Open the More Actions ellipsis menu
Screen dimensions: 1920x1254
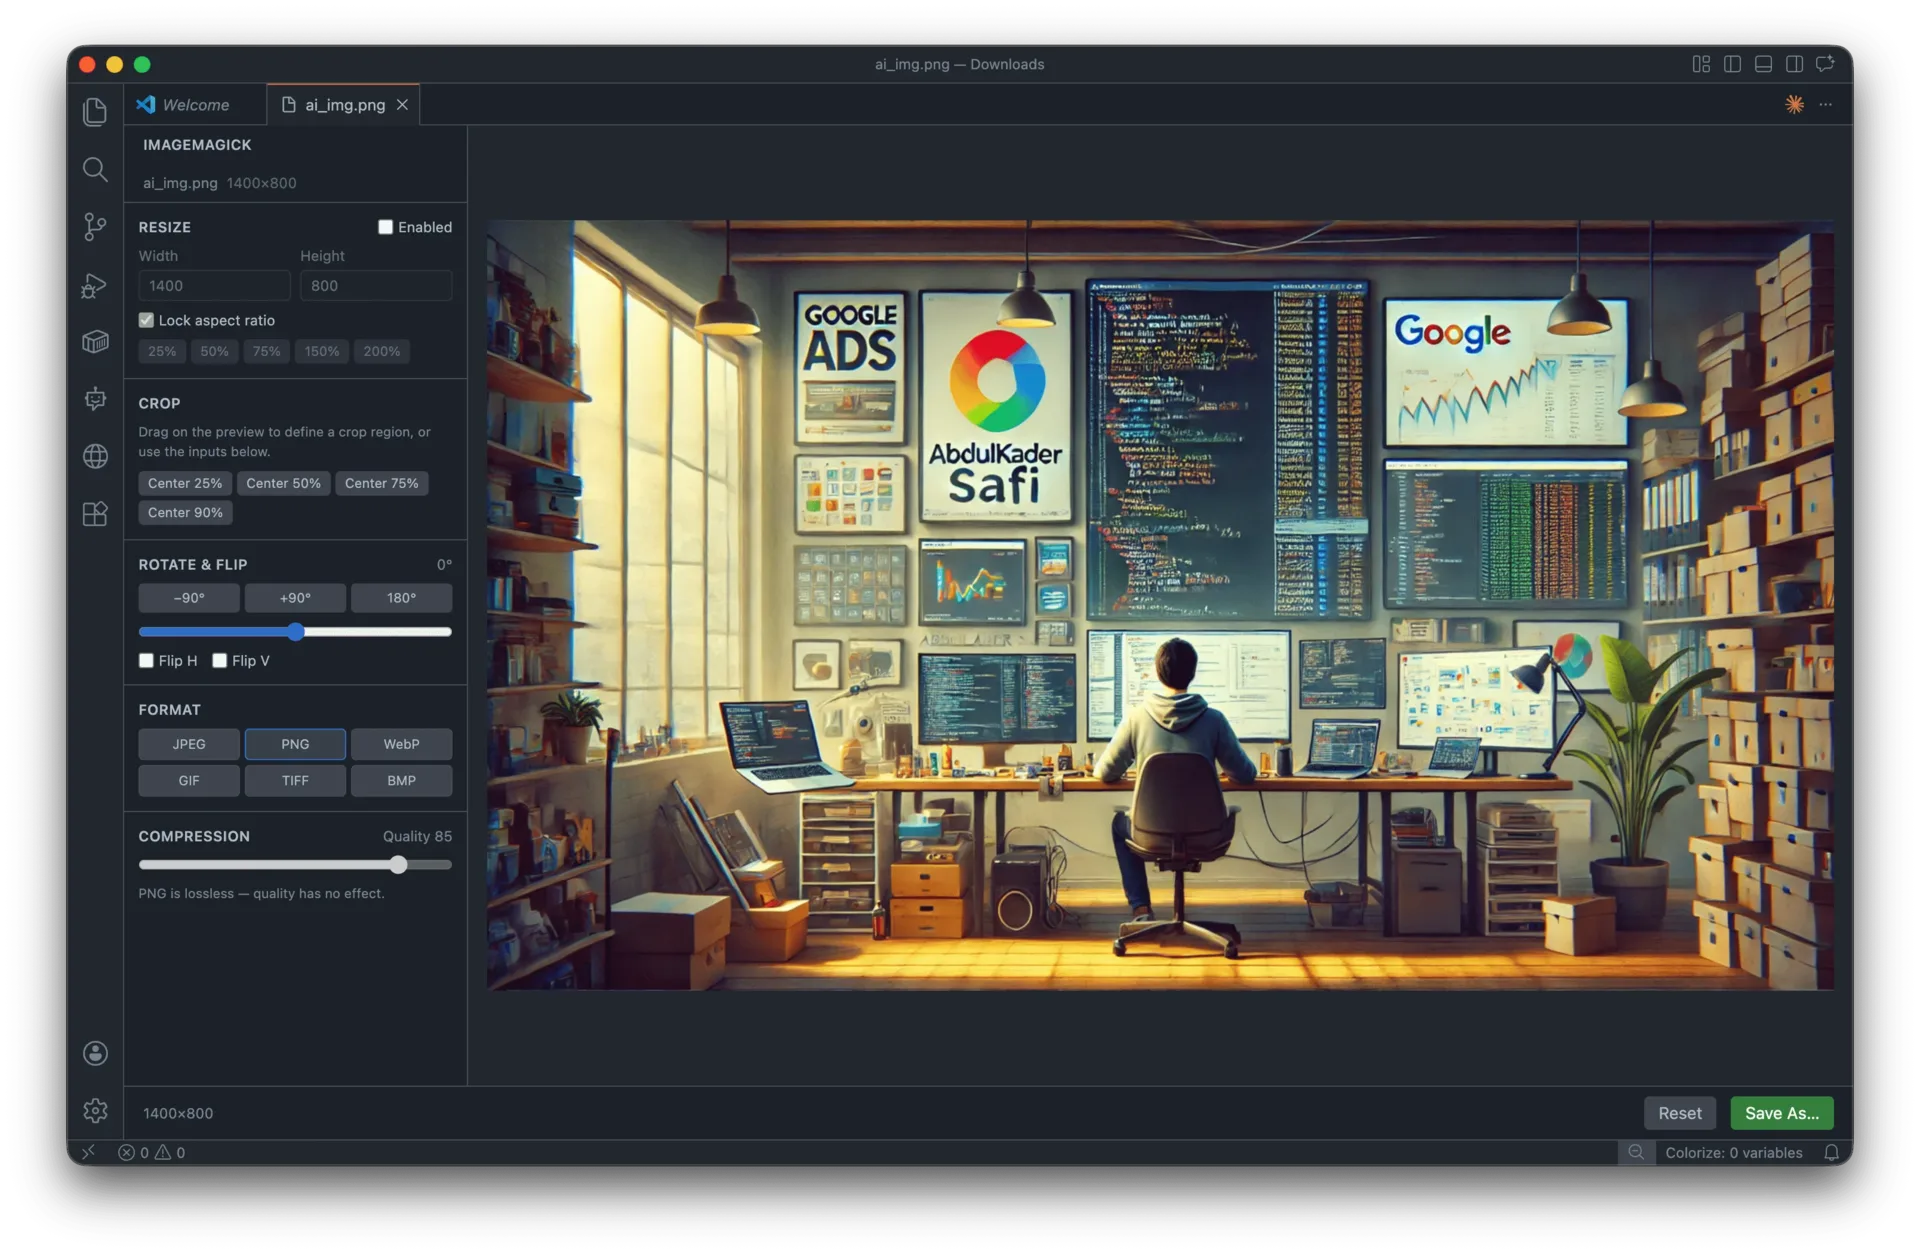(x=1825, y=104)
